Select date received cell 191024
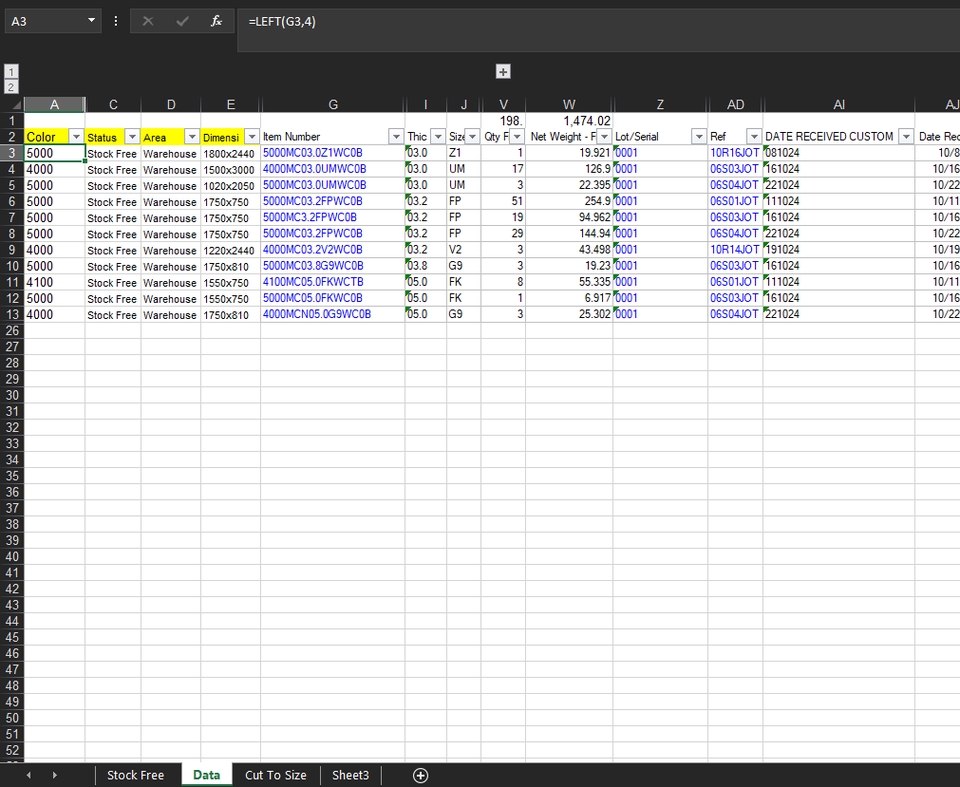The image size is (960, 787). pos(839,250)
